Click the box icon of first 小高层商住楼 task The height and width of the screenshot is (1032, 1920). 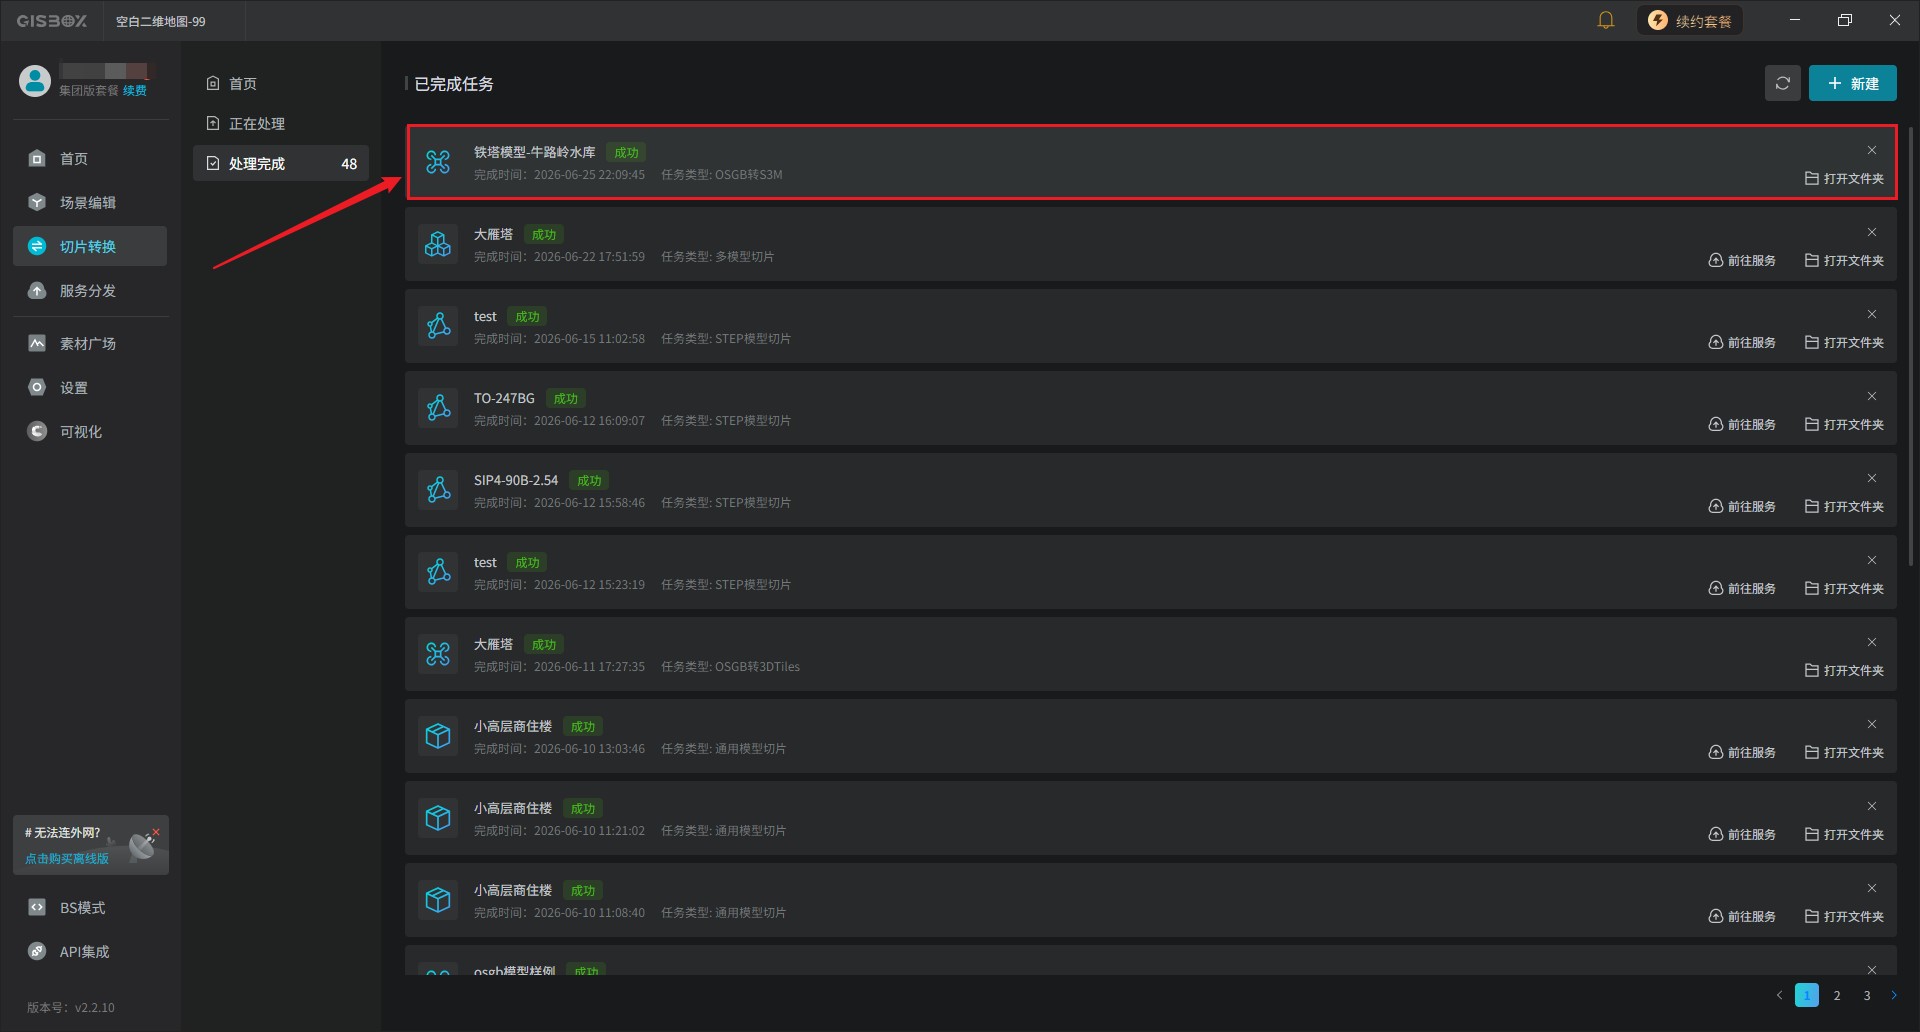point(438,736)
